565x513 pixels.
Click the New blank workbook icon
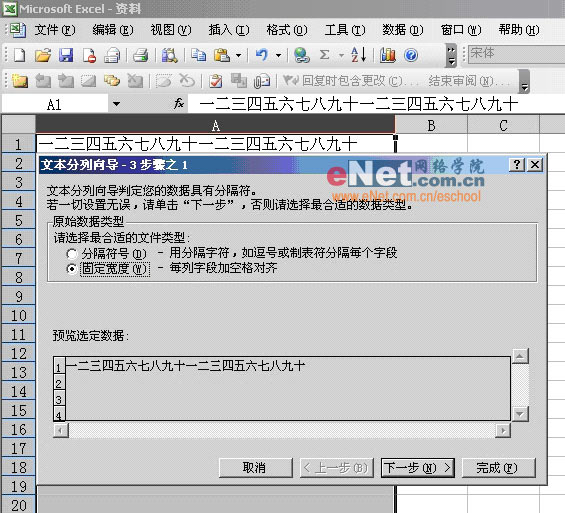[19, 55]
